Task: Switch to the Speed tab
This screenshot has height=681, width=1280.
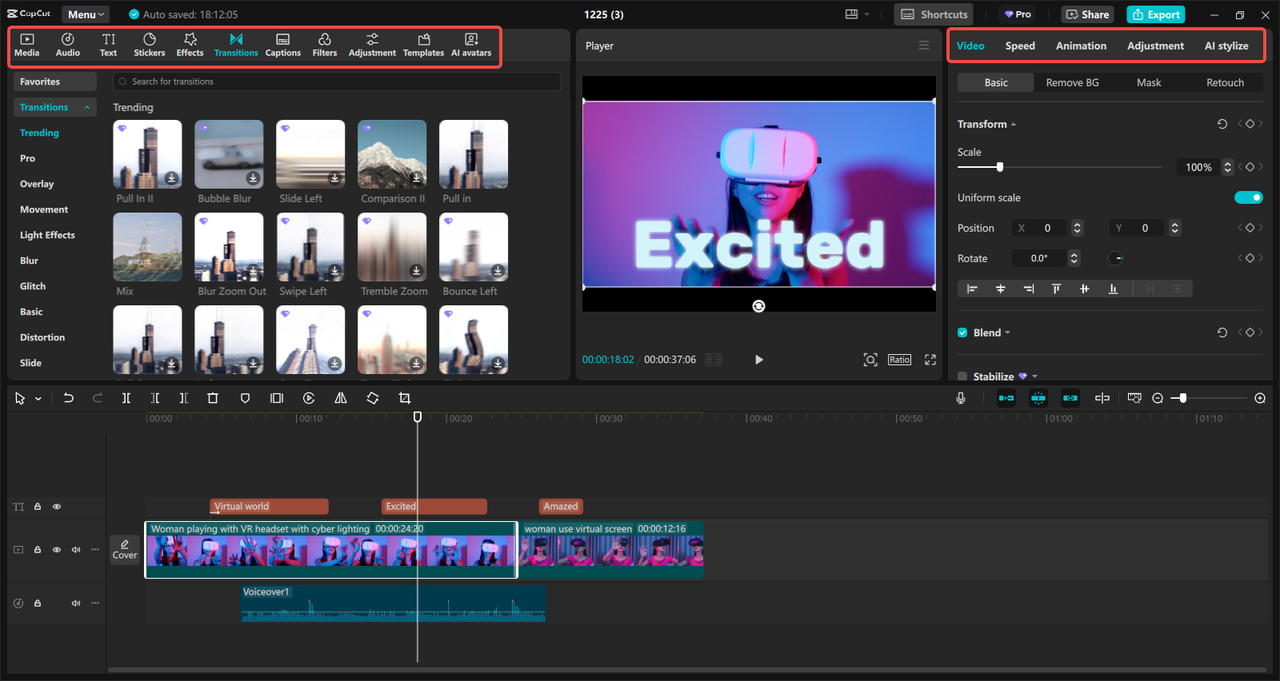Action: pos(1020,46)
